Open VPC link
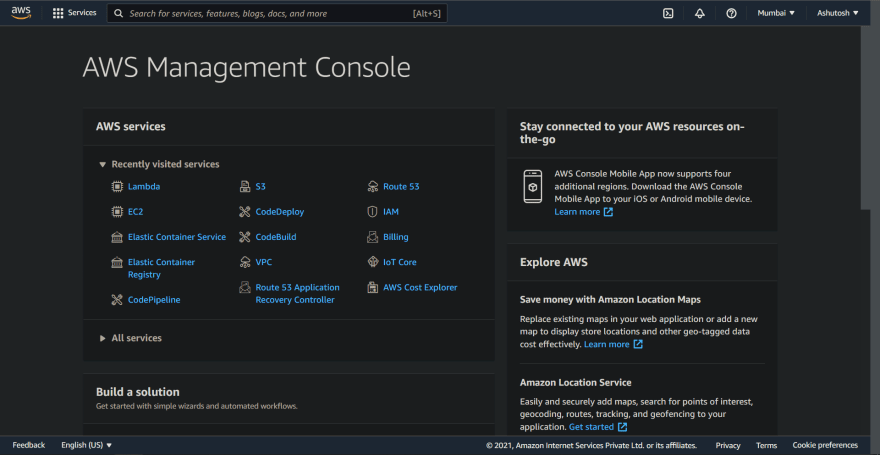 tap(264, 262)
